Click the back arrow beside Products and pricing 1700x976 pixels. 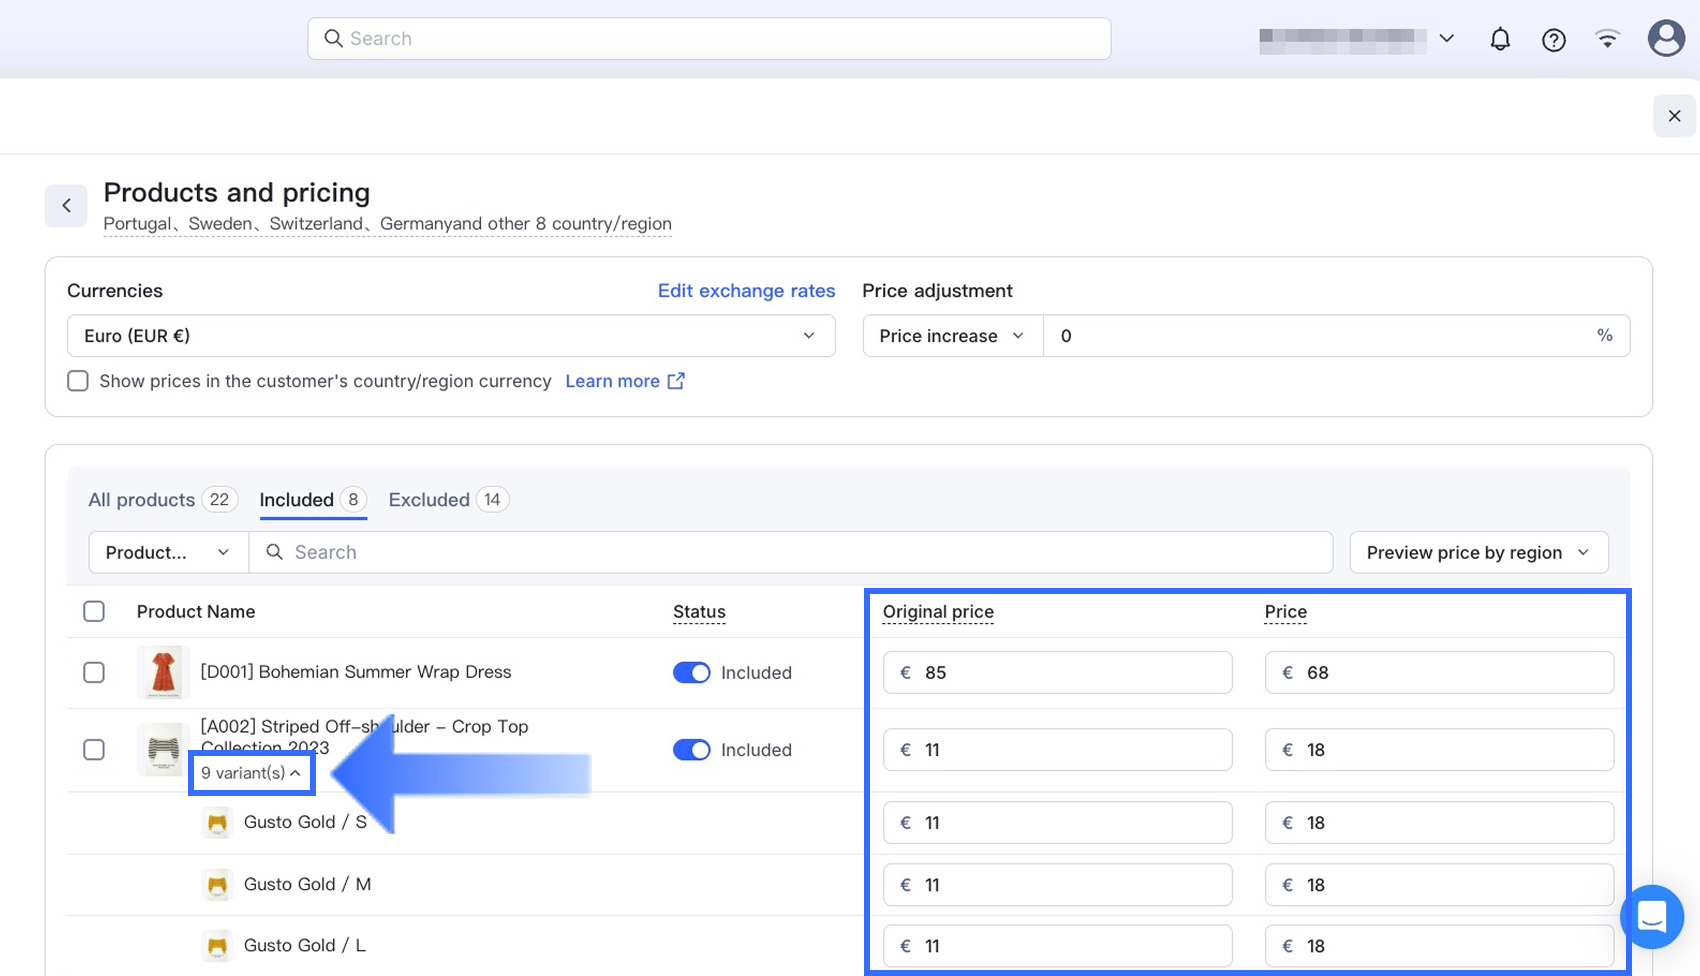(66, 206)
